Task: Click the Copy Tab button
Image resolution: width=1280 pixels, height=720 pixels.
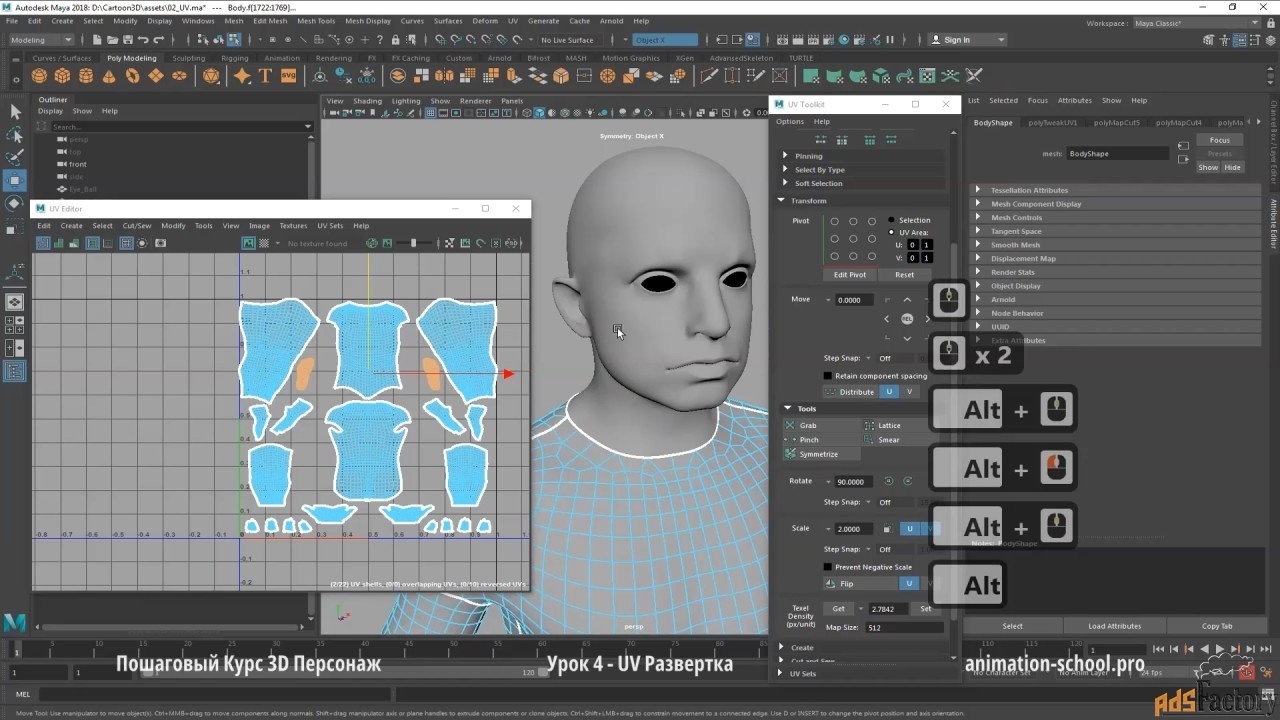Action: point(1217,626)
